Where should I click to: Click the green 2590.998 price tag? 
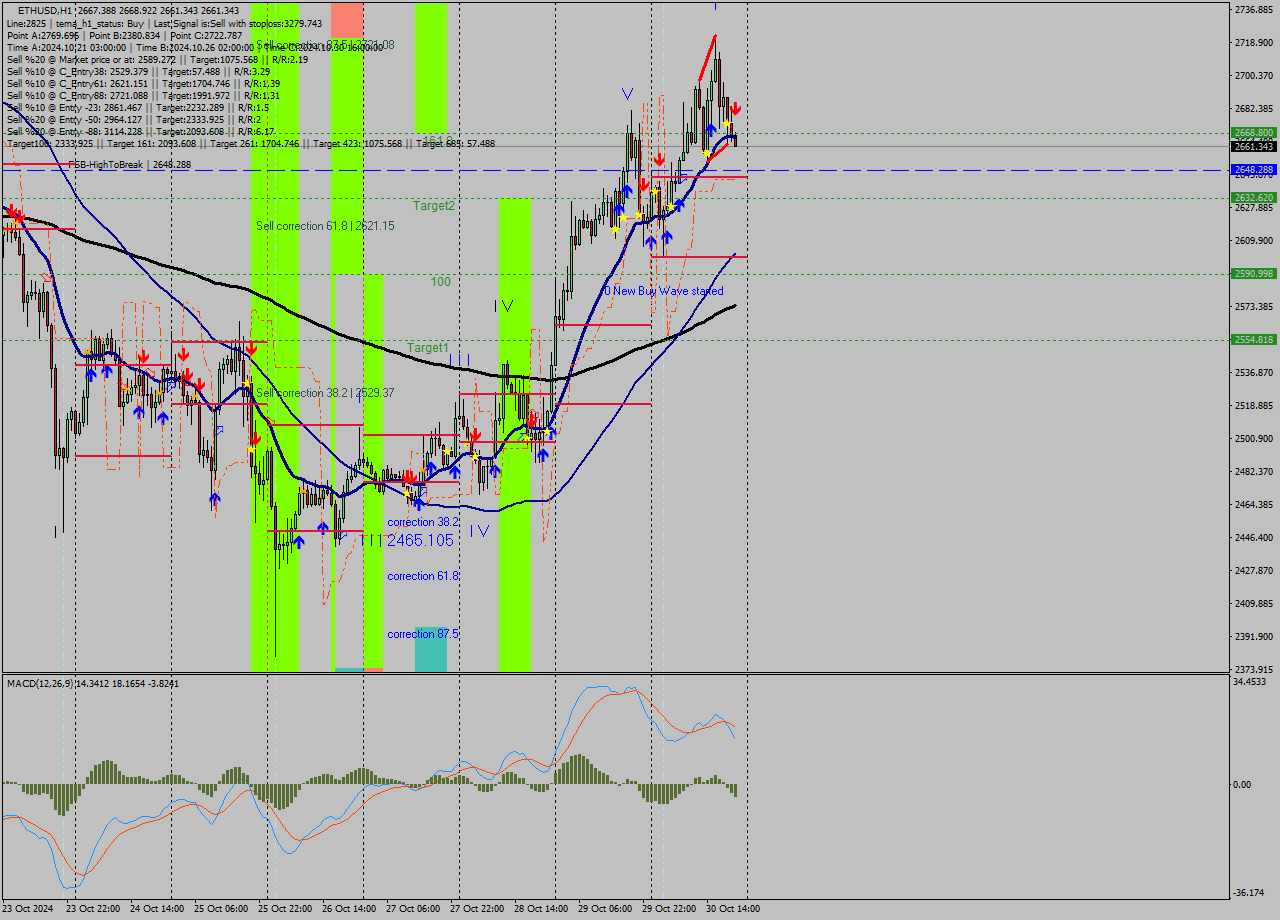[1254, 274]
